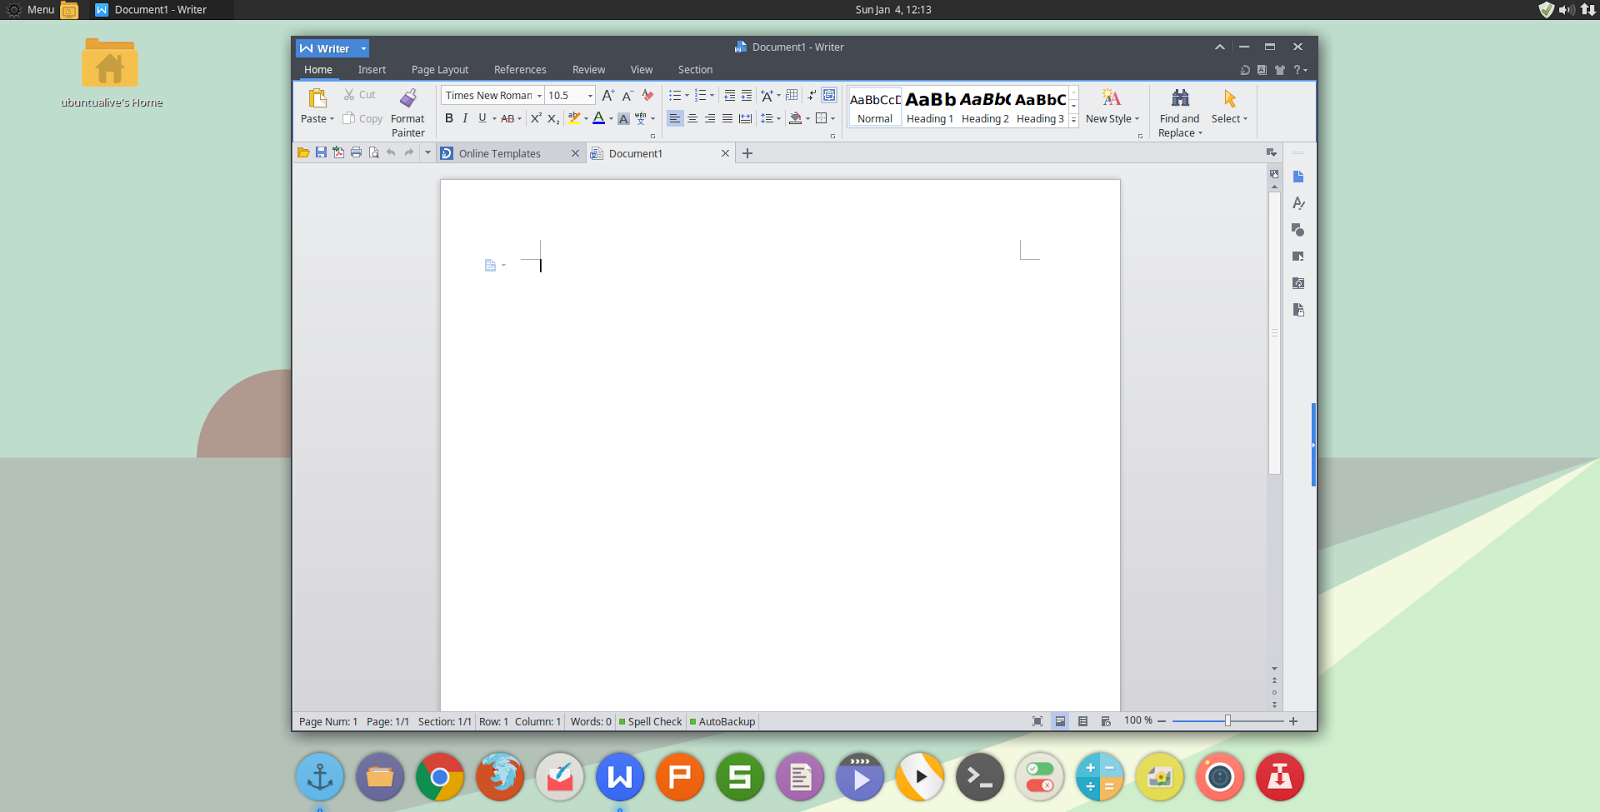Increase font size with Grow Font

[x=608, y=96]
